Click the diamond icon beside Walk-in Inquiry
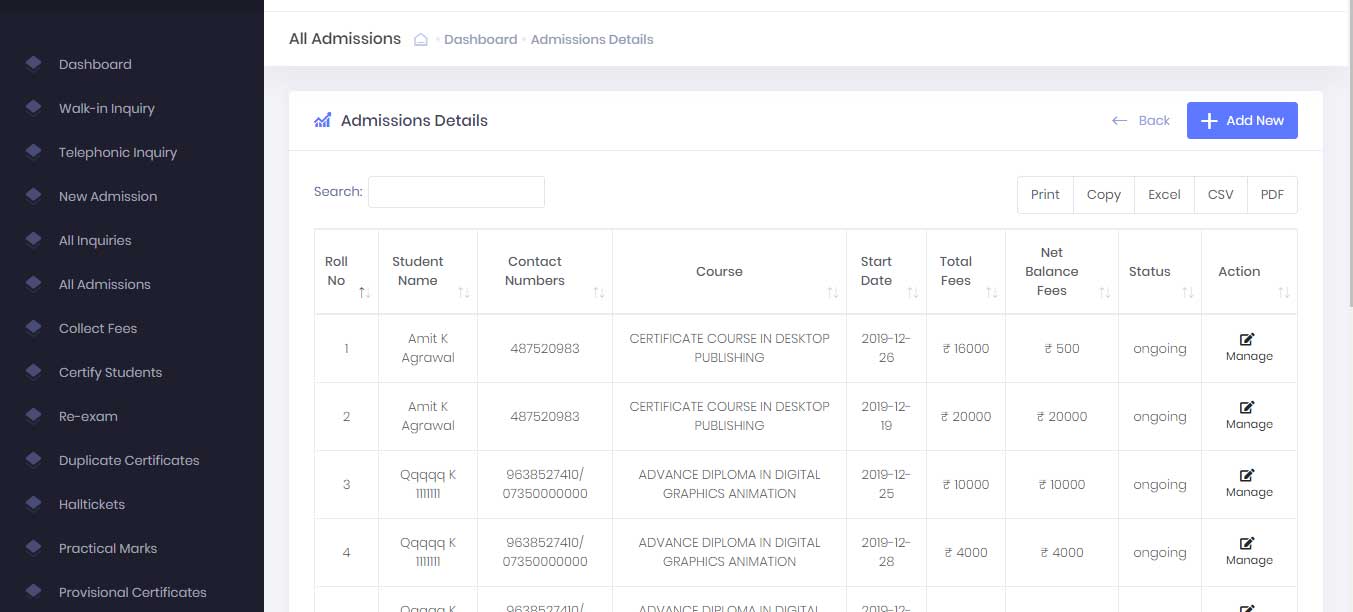Viewport: 1353px width, 612px height. pos(33,108)
